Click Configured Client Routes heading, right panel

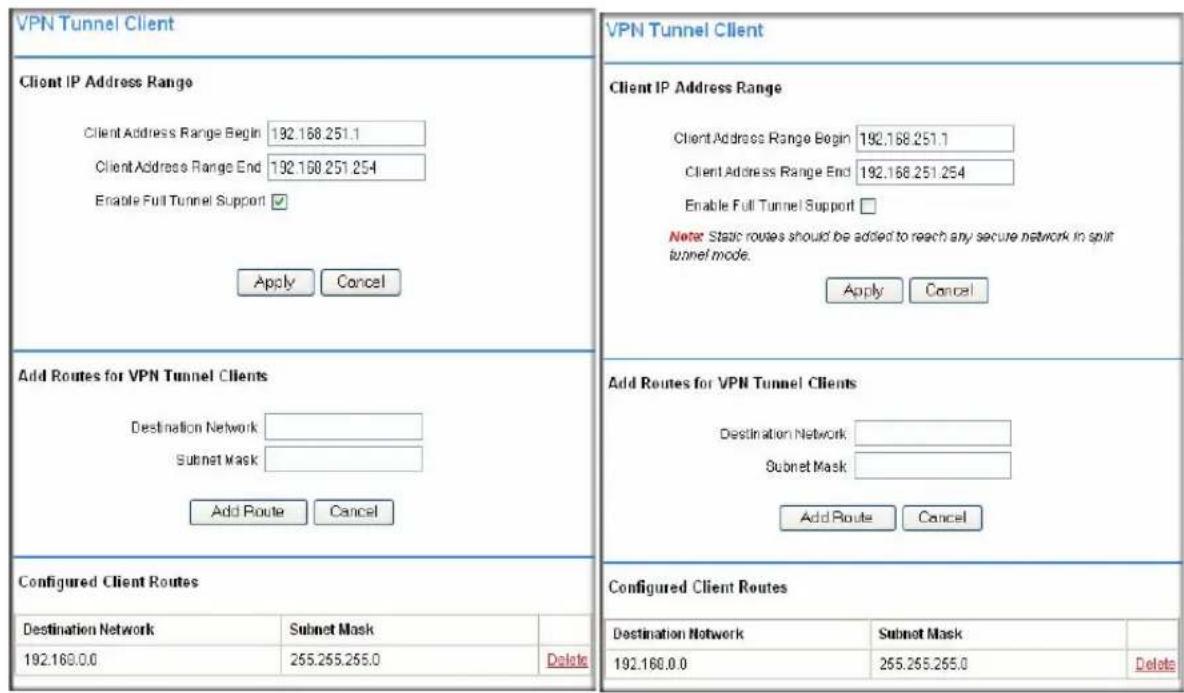pos(698,587)
